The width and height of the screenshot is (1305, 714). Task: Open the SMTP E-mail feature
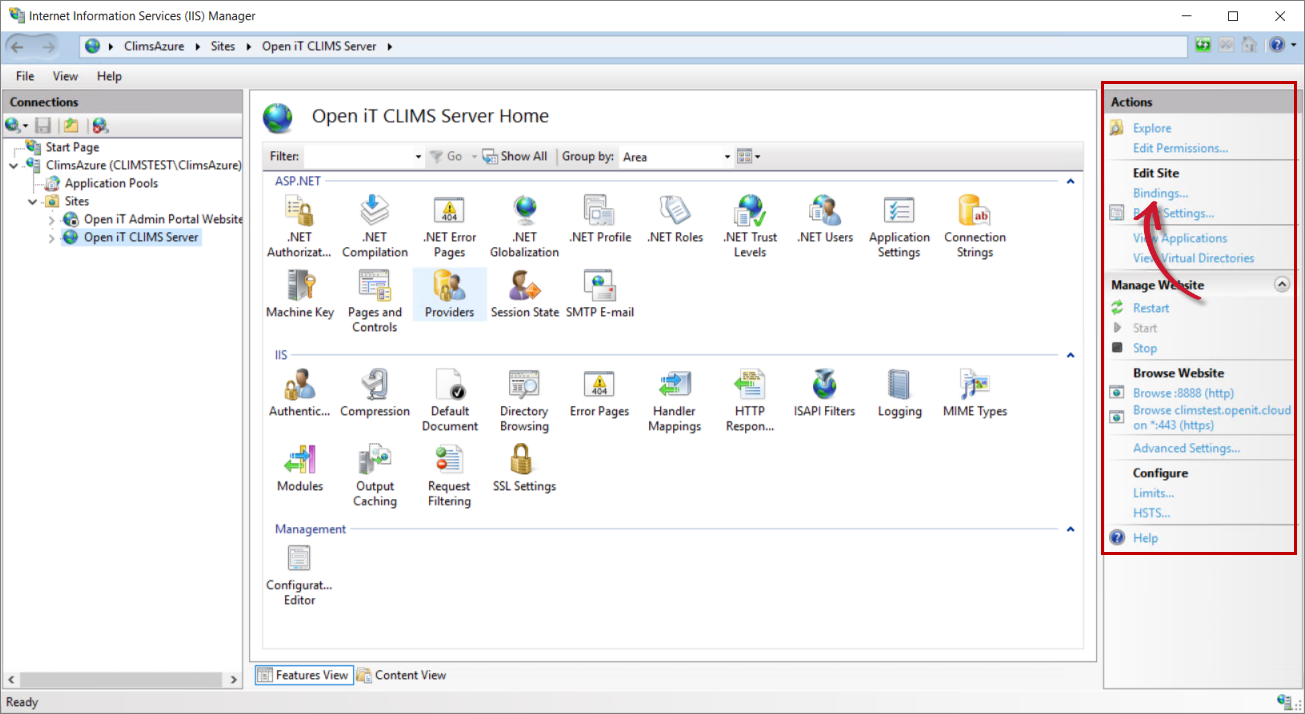click(x=598, y=293)
